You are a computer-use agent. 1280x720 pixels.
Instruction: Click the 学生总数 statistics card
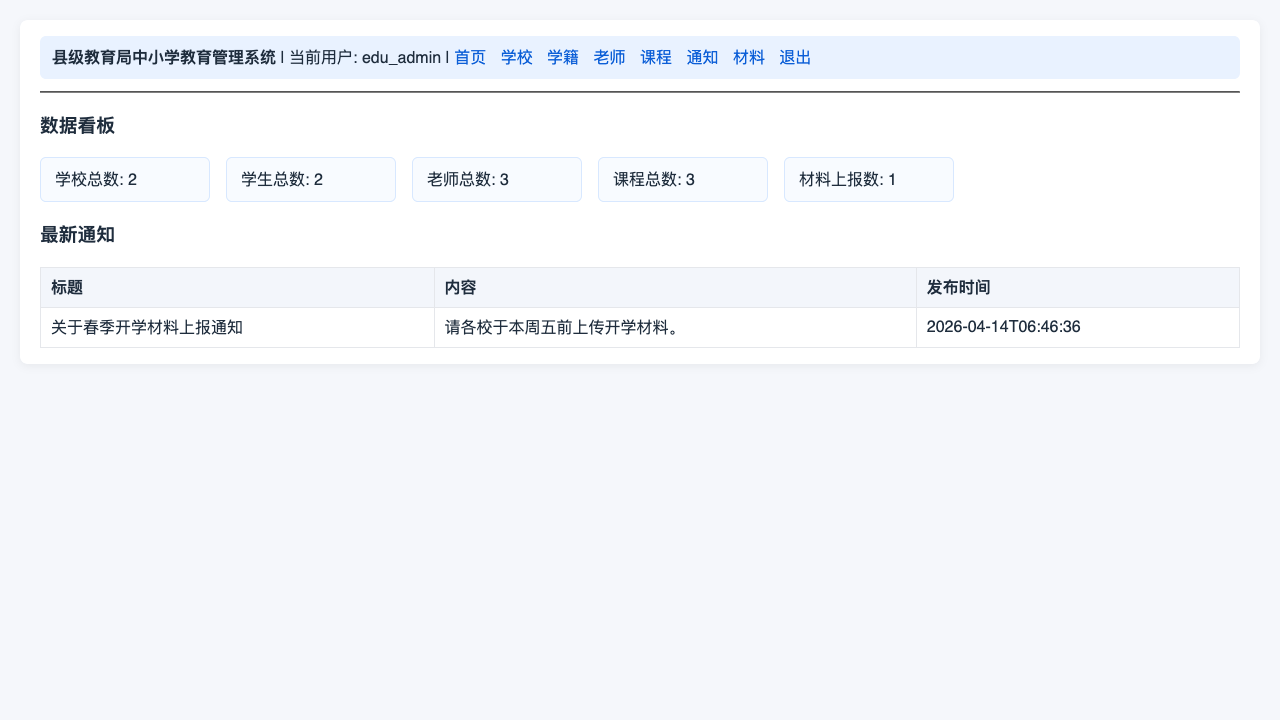tap(311, 180)
